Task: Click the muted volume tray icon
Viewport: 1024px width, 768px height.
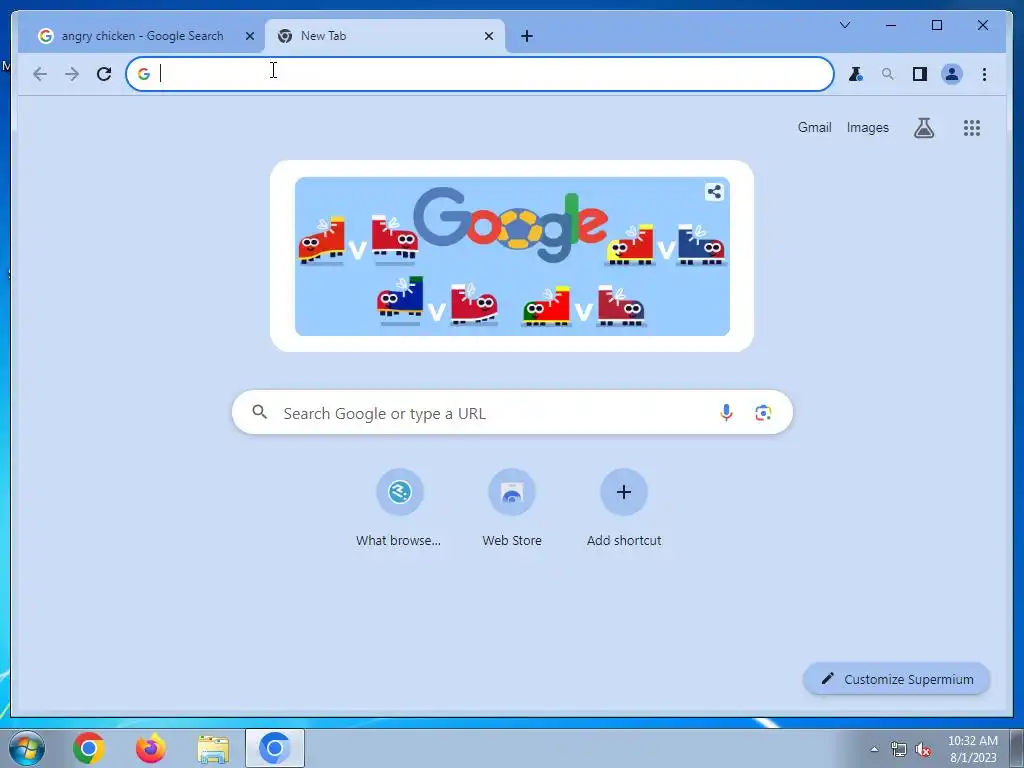Action: click(923, 750)
